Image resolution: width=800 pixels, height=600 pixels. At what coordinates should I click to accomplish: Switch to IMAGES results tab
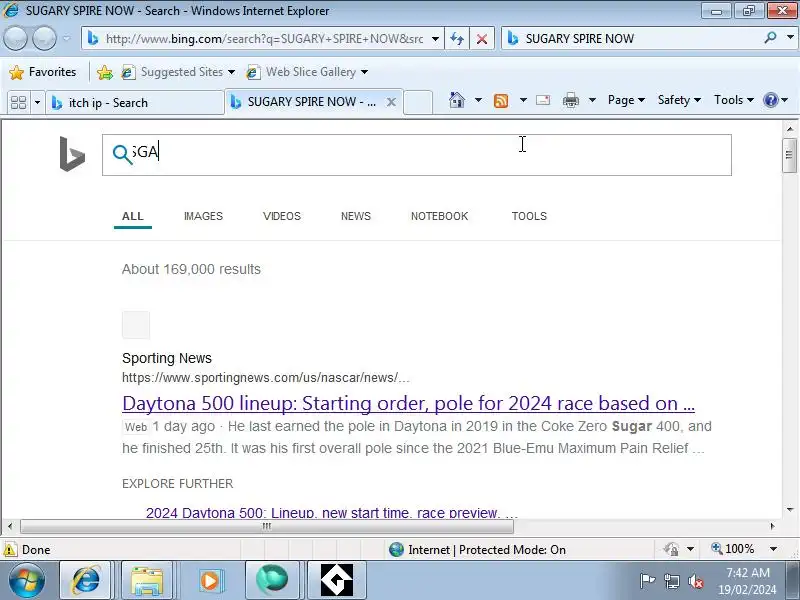pyautogui.click(x=203, y=216)
